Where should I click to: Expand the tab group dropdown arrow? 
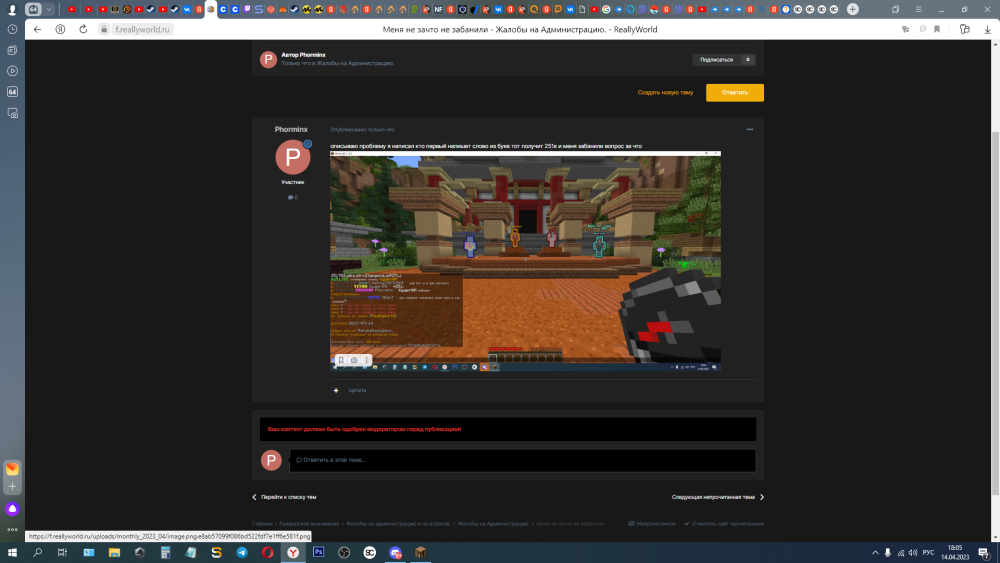[x=48, y=10]
